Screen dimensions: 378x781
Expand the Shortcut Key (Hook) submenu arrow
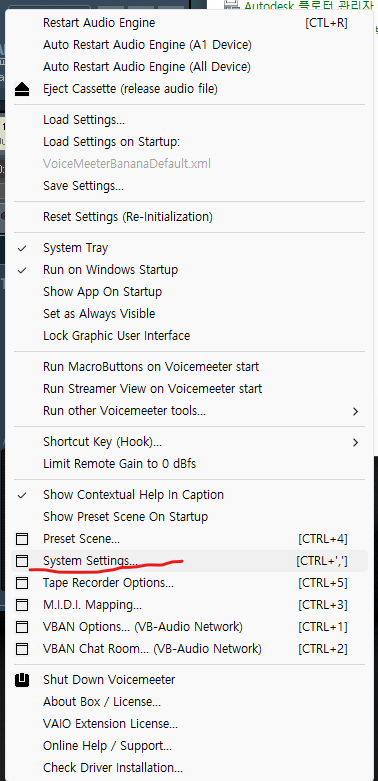click(355, 442)
